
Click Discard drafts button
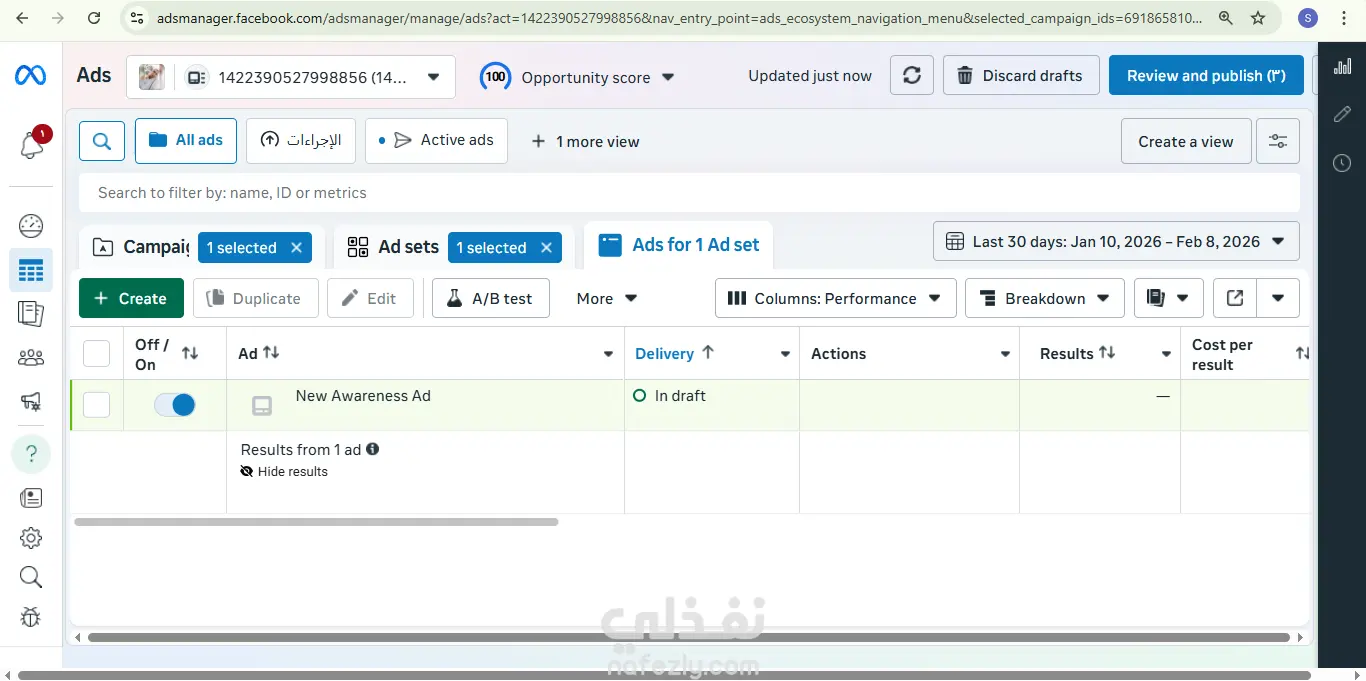(x=1021, y=75)
